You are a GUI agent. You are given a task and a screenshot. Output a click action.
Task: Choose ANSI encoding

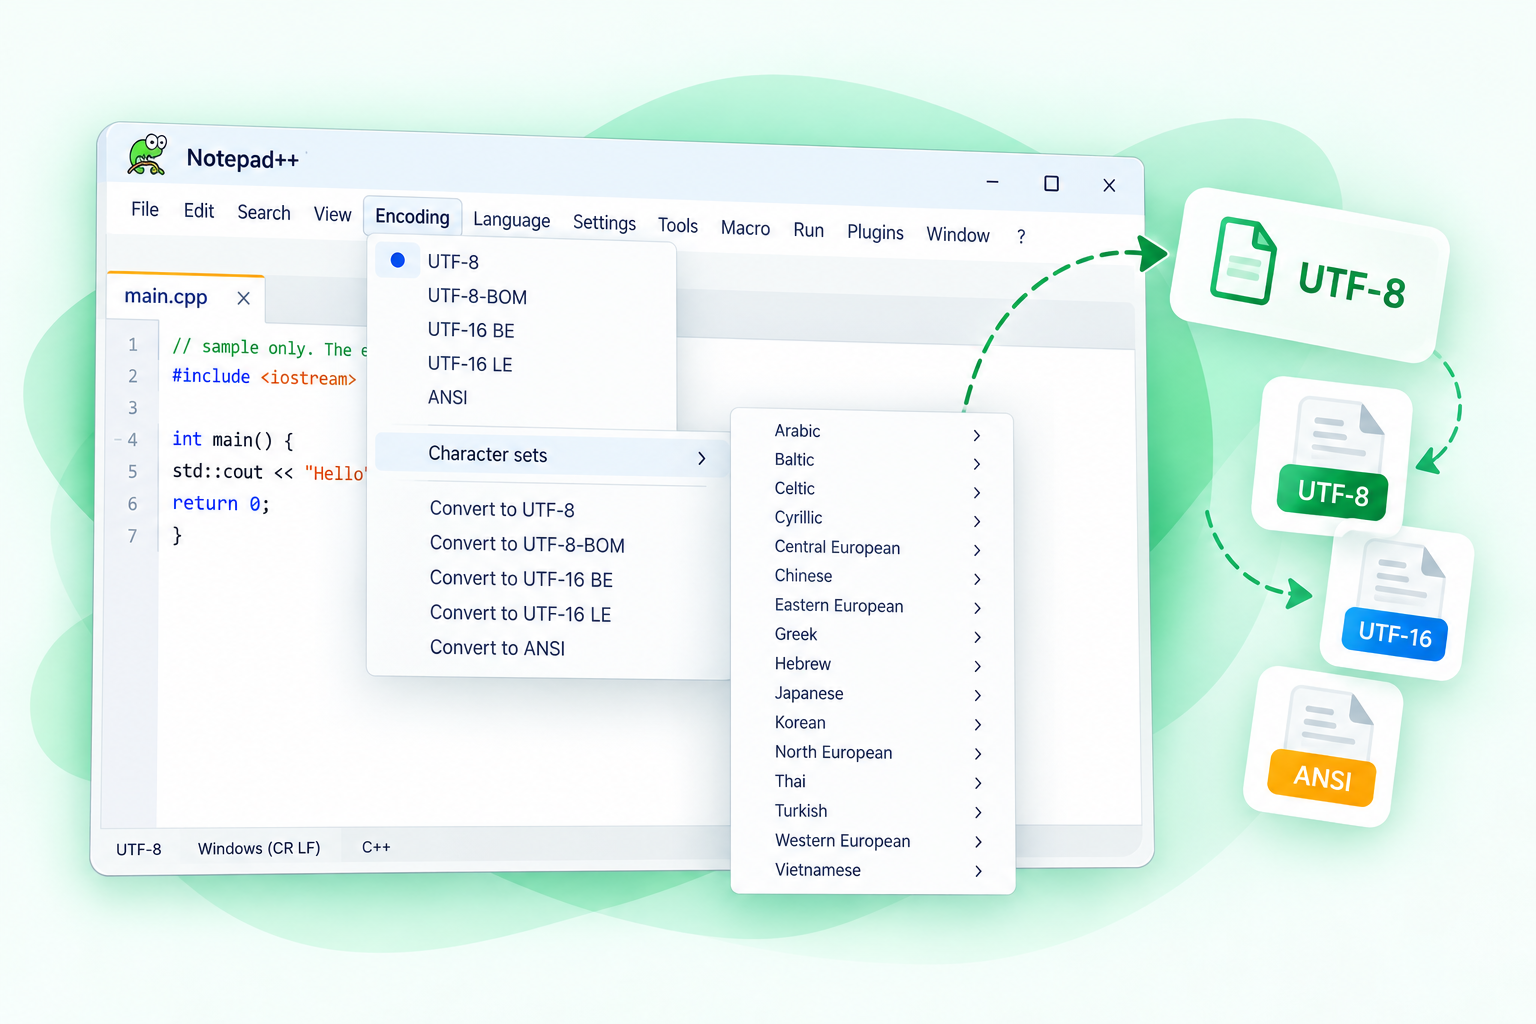(447, 397)
